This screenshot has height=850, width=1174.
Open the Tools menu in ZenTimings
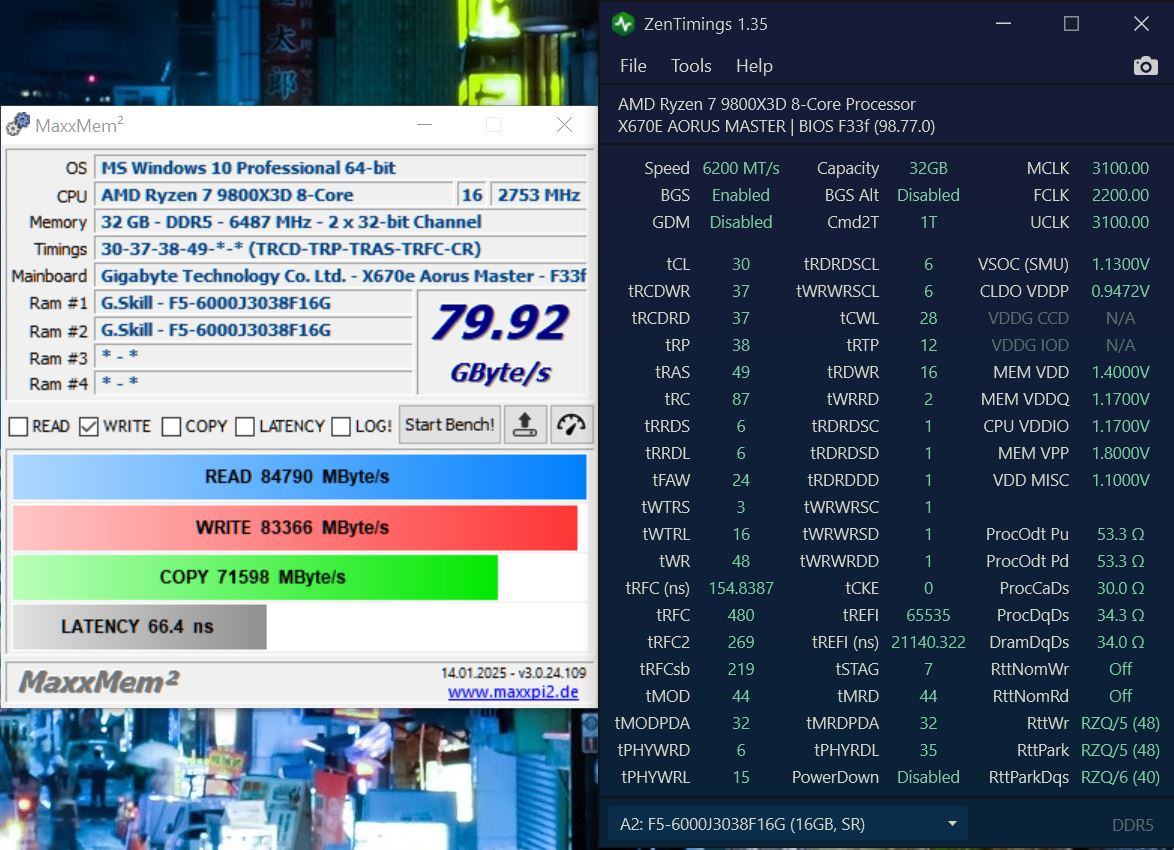point(691,66)
